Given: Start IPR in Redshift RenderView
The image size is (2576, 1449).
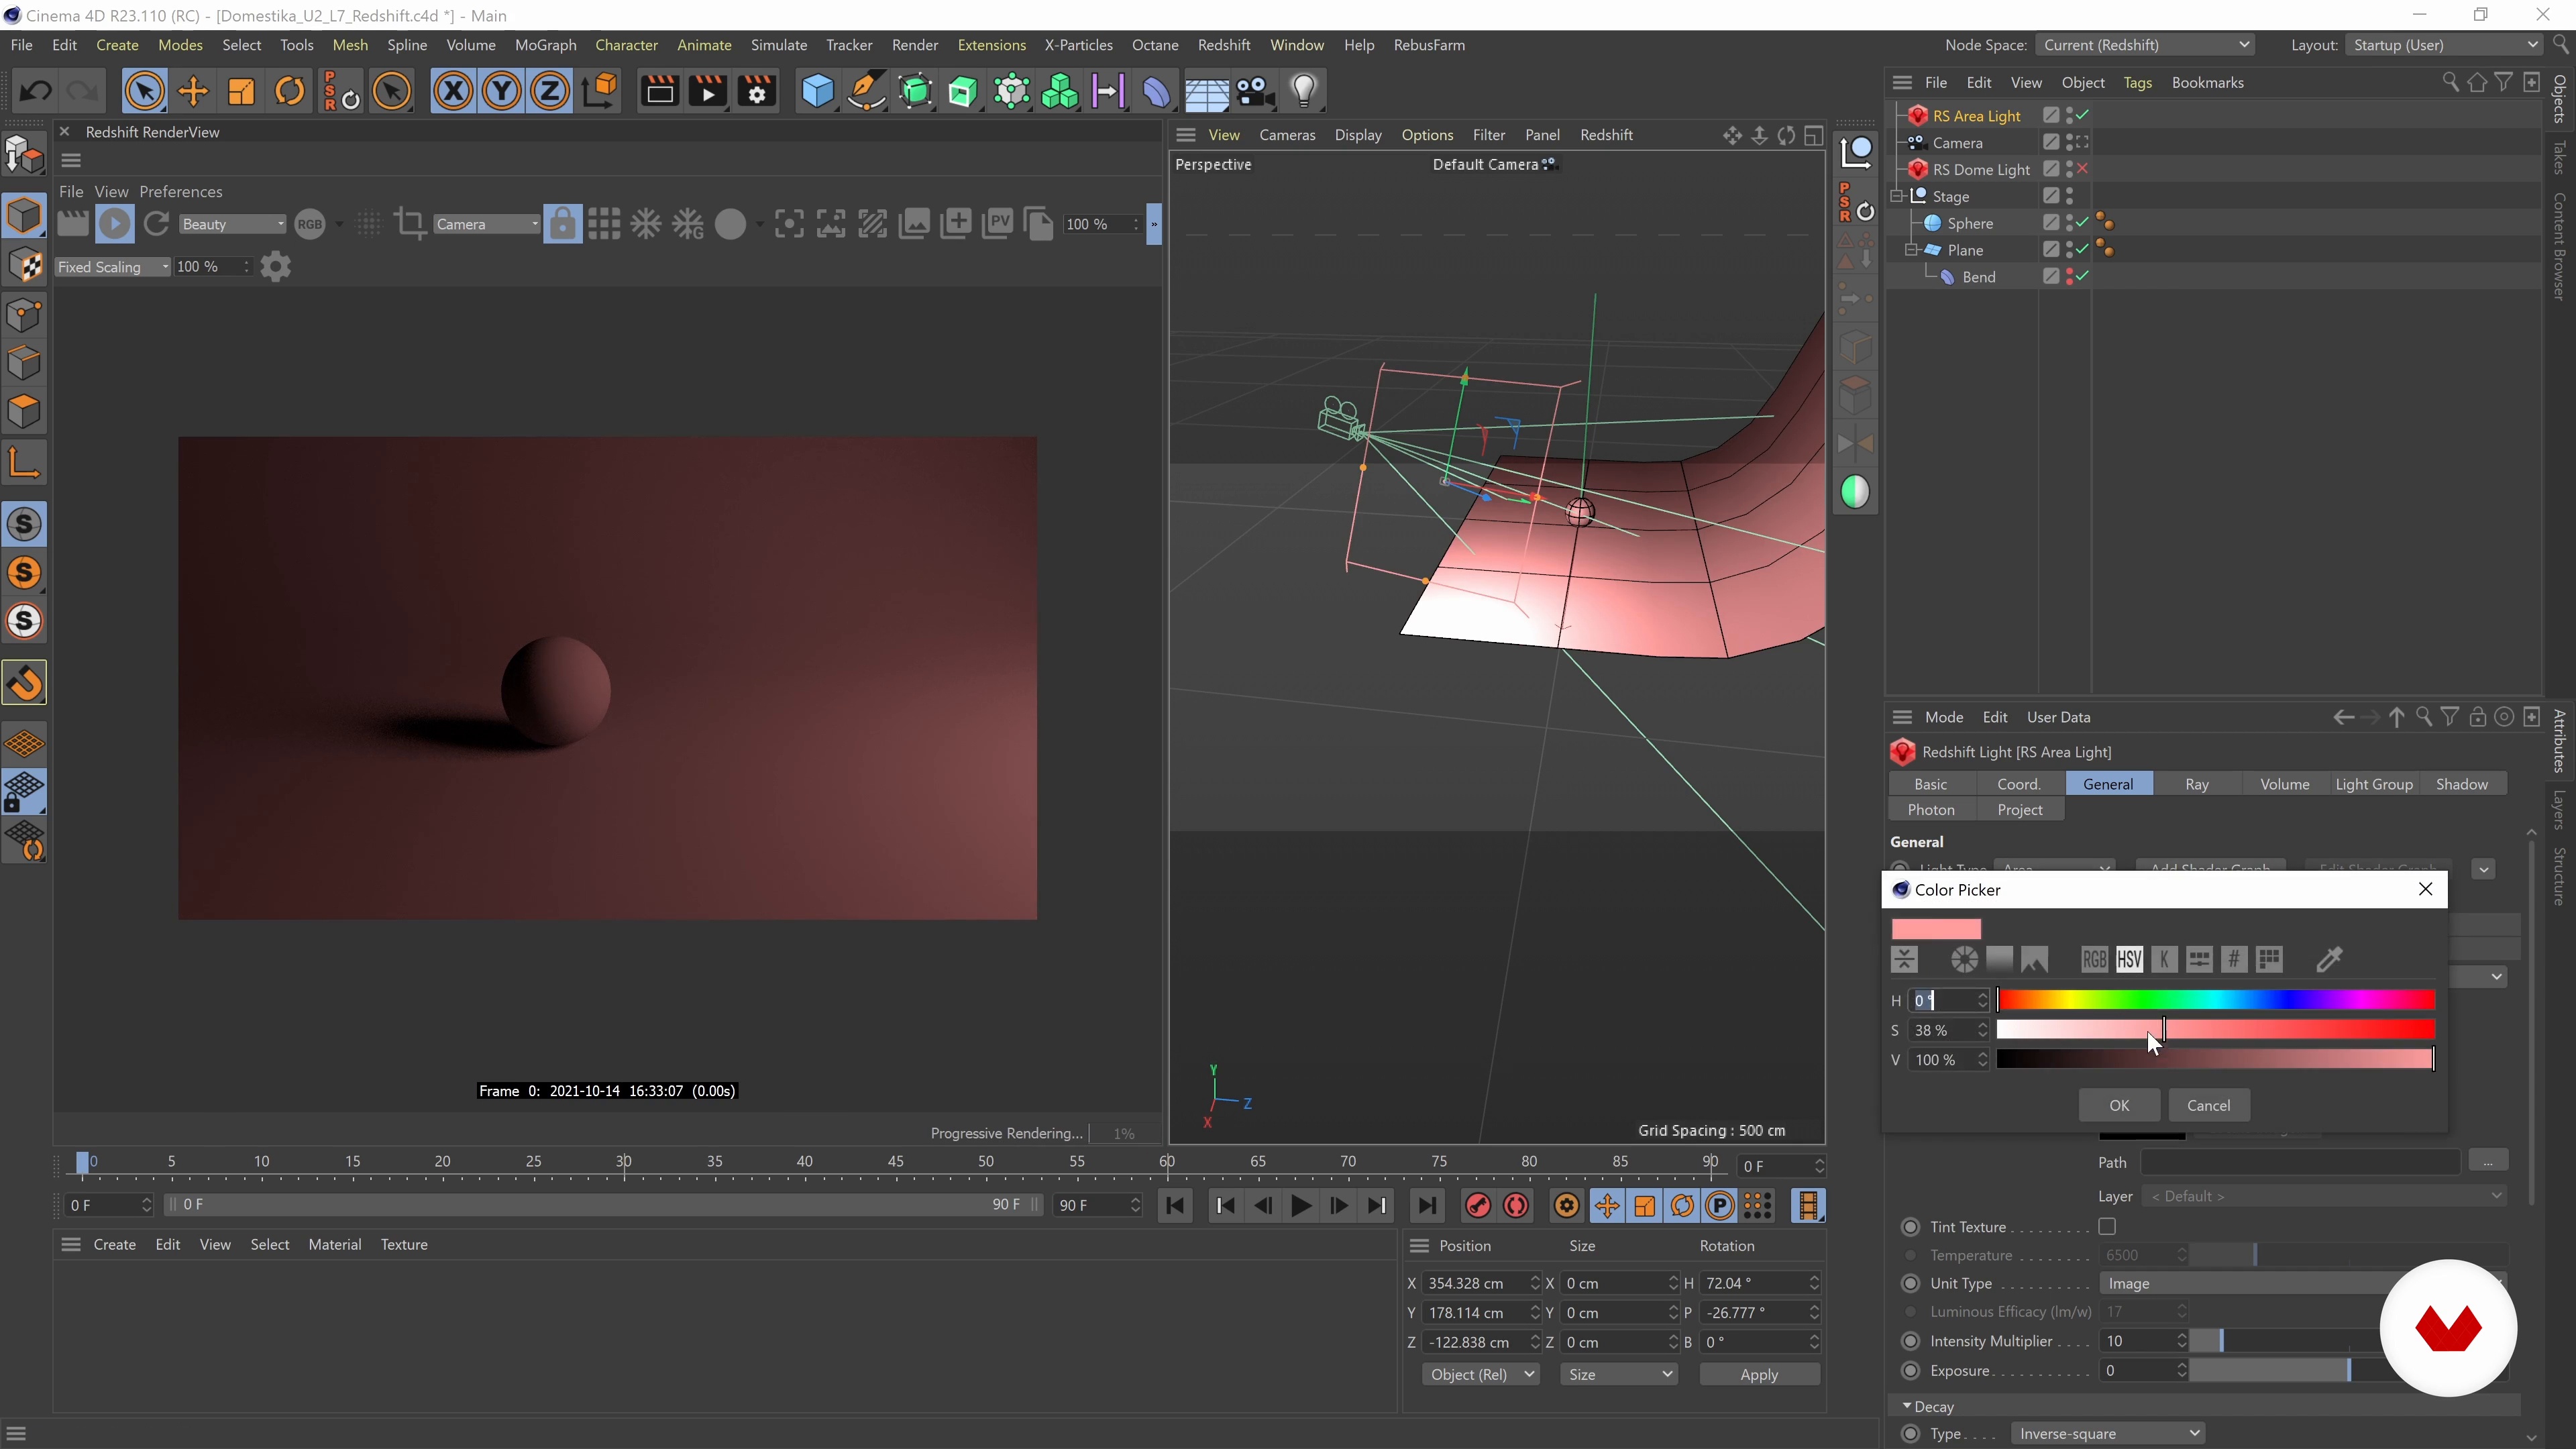Looking at the screenshot, I should click(115, 224).
